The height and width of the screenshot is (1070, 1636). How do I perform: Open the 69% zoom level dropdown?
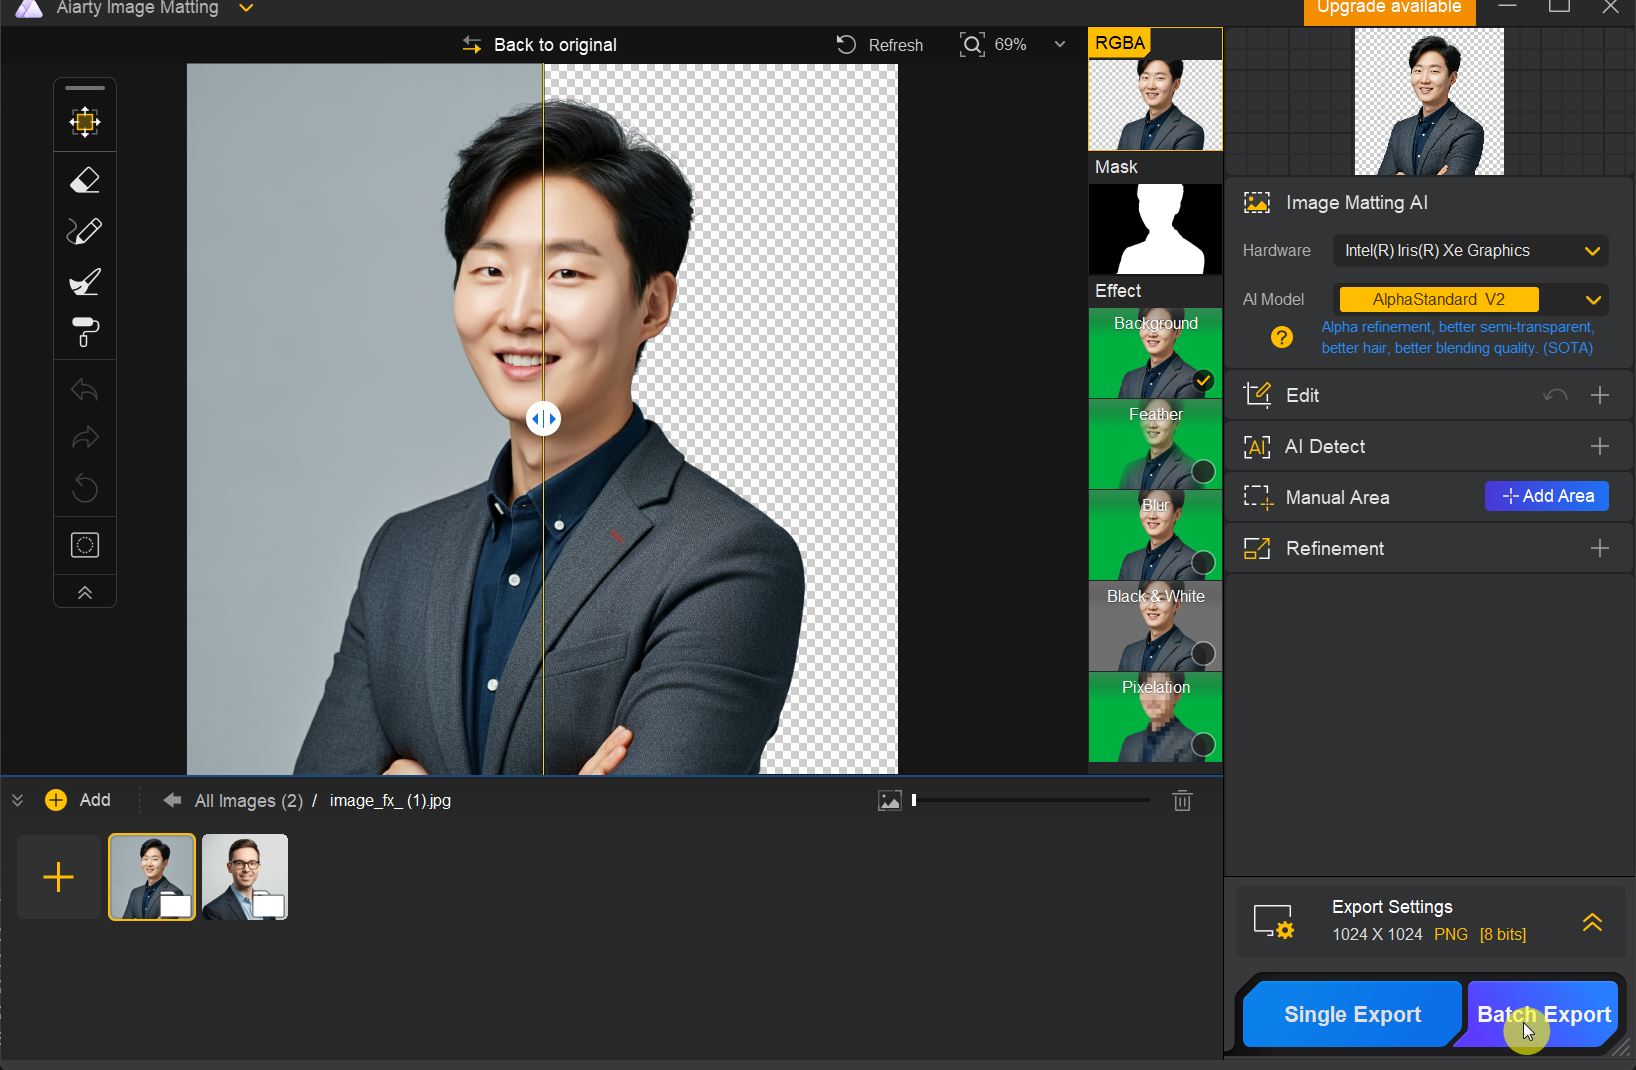[1060, 45]
